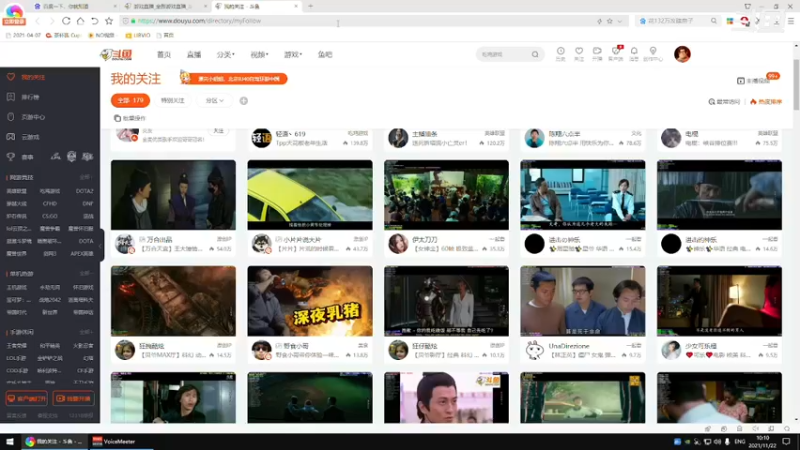Open the 深夜乳猪 stream thumbnail
Image resolution: width=800 pixels, height=450 pixels.
(310, 301)
